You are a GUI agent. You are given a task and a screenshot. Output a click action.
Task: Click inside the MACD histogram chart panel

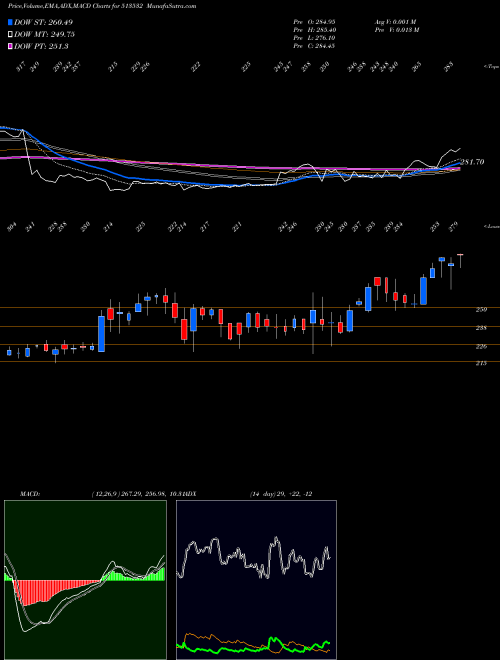pos(85,580)
